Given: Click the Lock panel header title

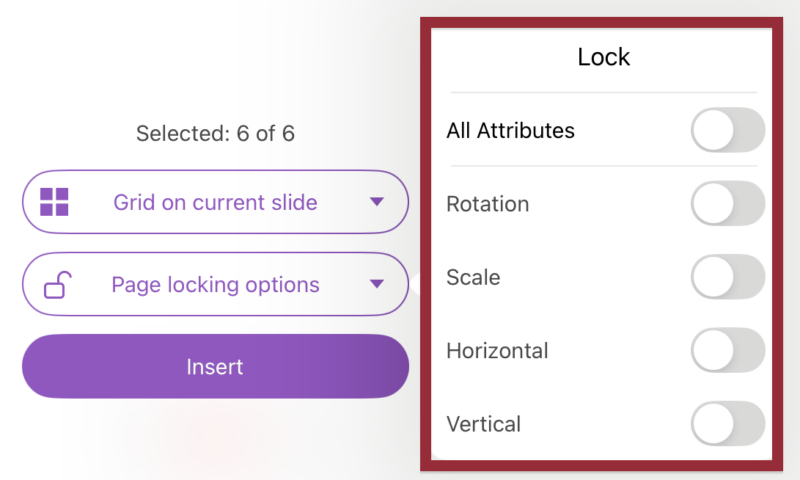Looking at the screenshot, I should coord(604,57).
